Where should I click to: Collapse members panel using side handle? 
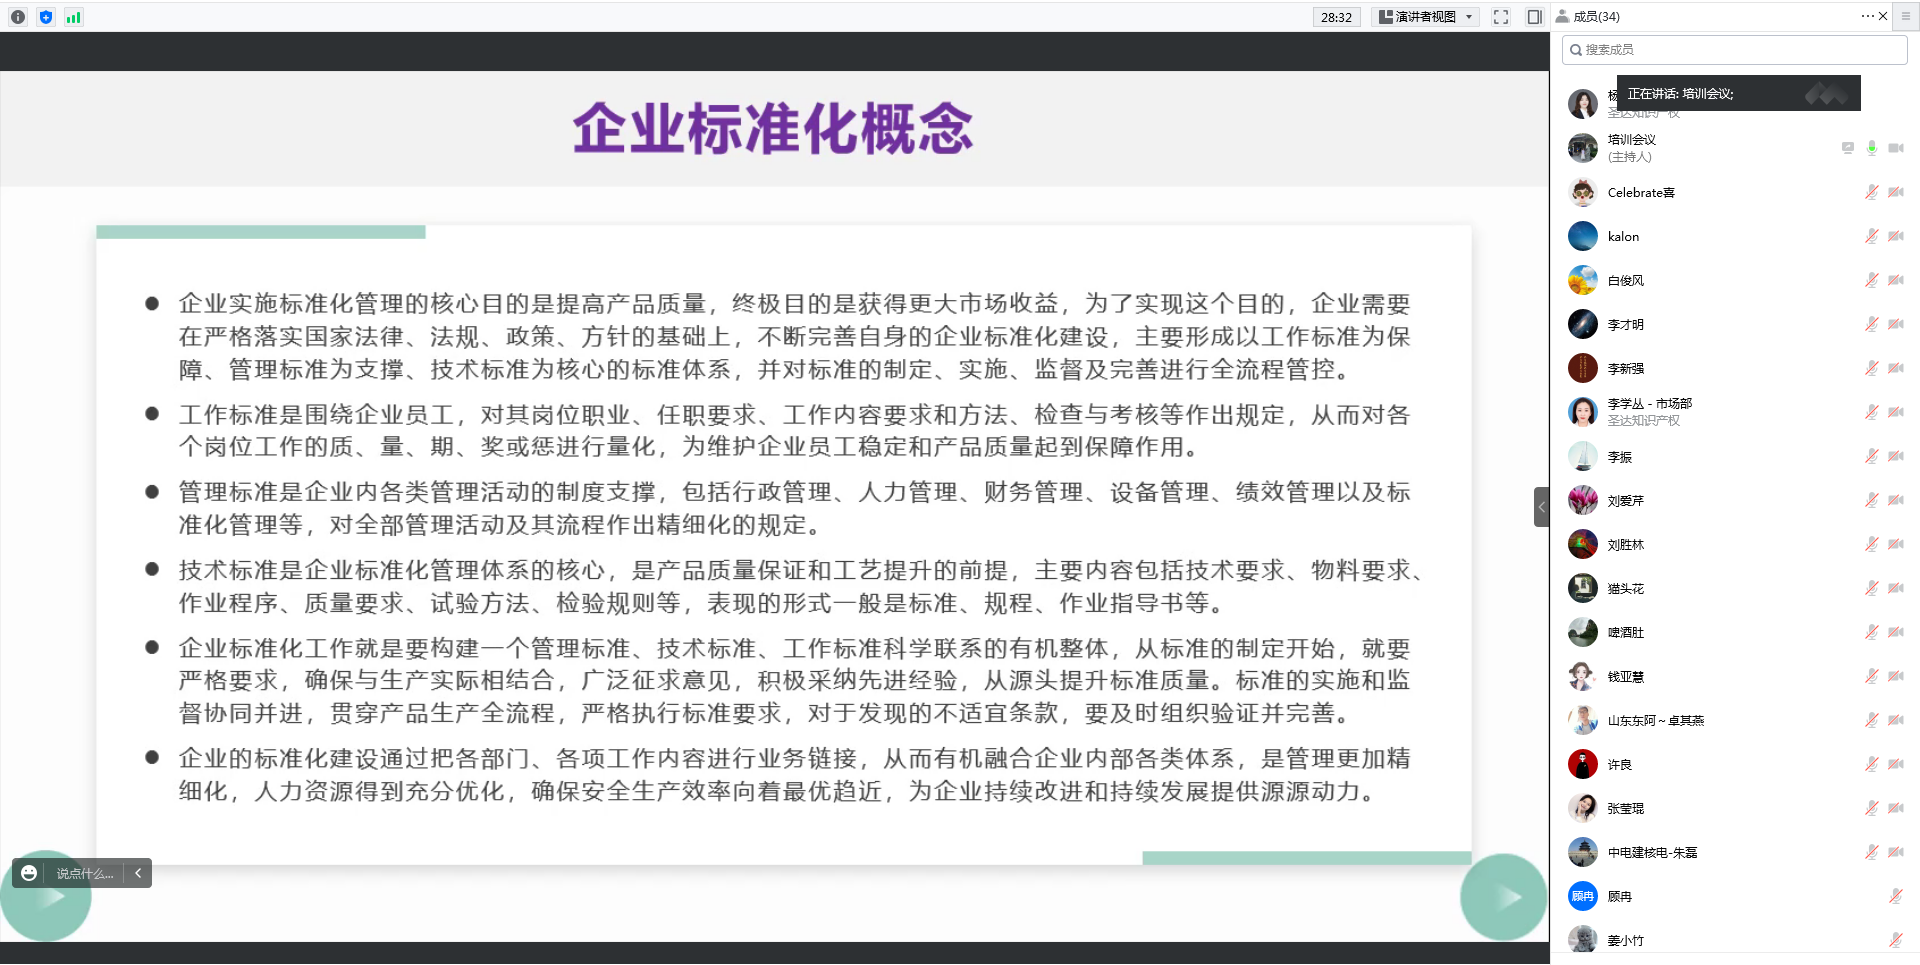(x=1541, y=507)
